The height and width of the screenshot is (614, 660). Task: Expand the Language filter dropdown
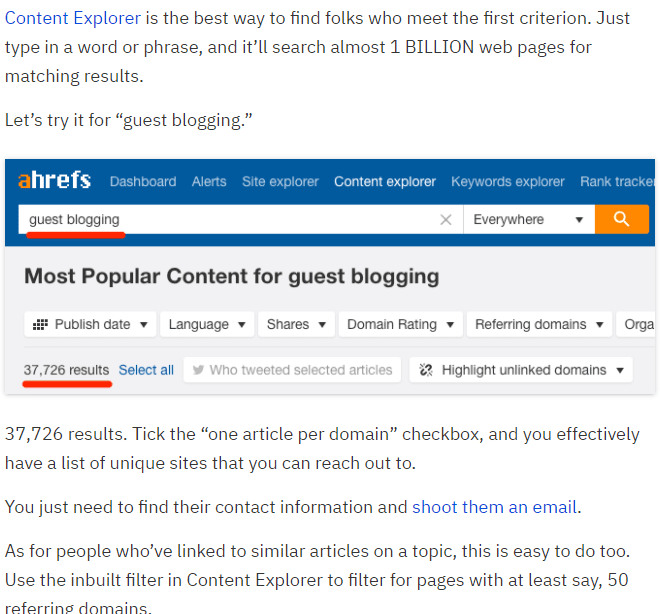click(x=207, y=325)
